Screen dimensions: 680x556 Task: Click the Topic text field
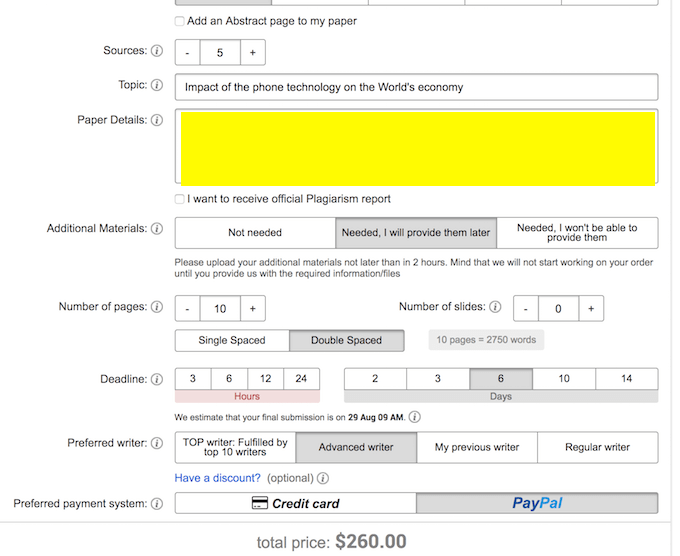point(416,87)
